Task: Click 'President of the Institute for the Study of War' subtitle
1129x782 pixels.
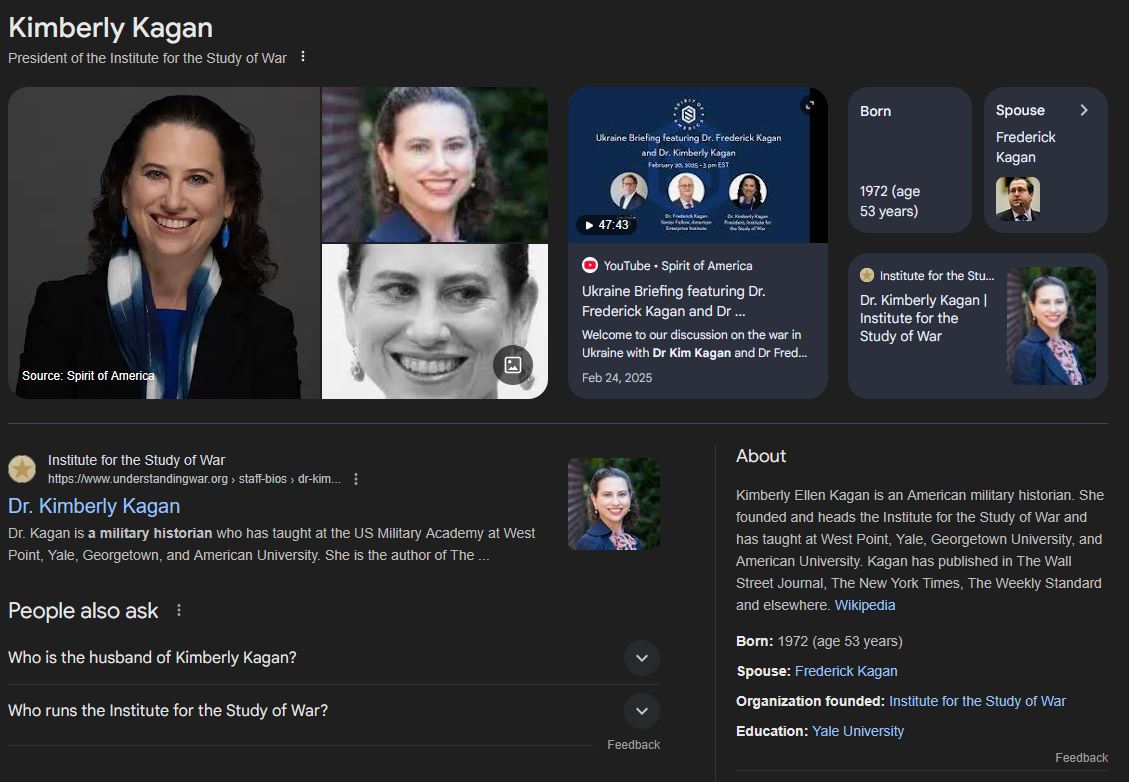Action: point(148,58)
